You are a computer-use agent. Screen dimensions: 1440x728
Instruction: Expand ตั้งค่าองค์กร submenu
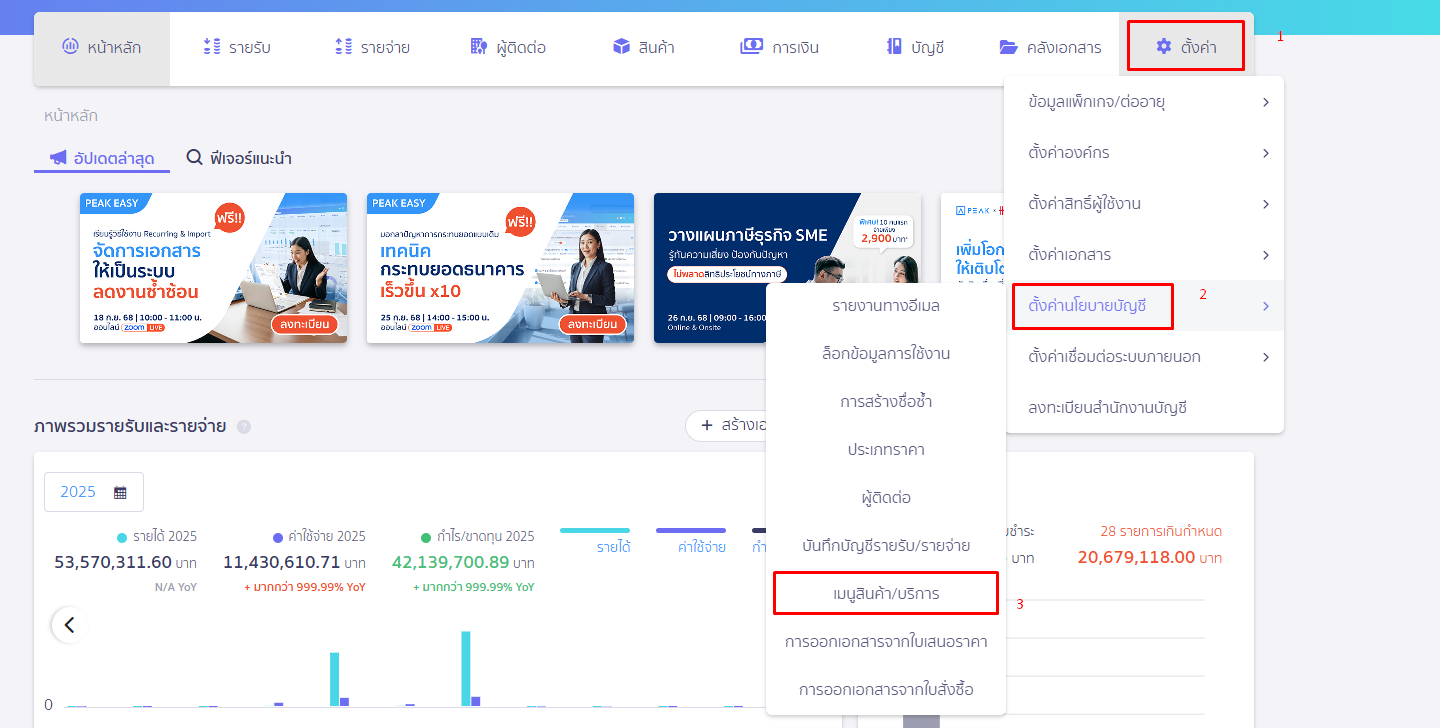pos(1144,153)
